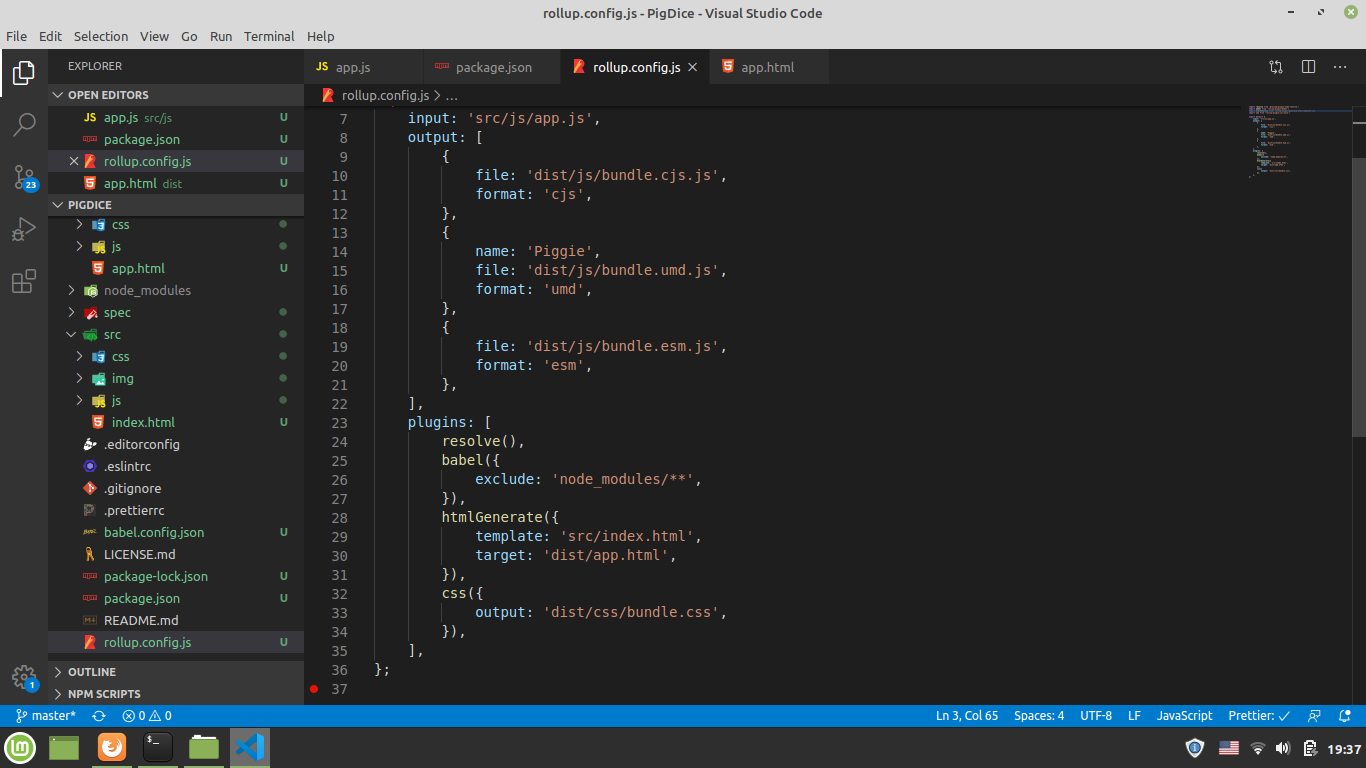Open Source Control view with 23 badge
The width and height of the screenshot is (1366, 768).
[24, 178]
